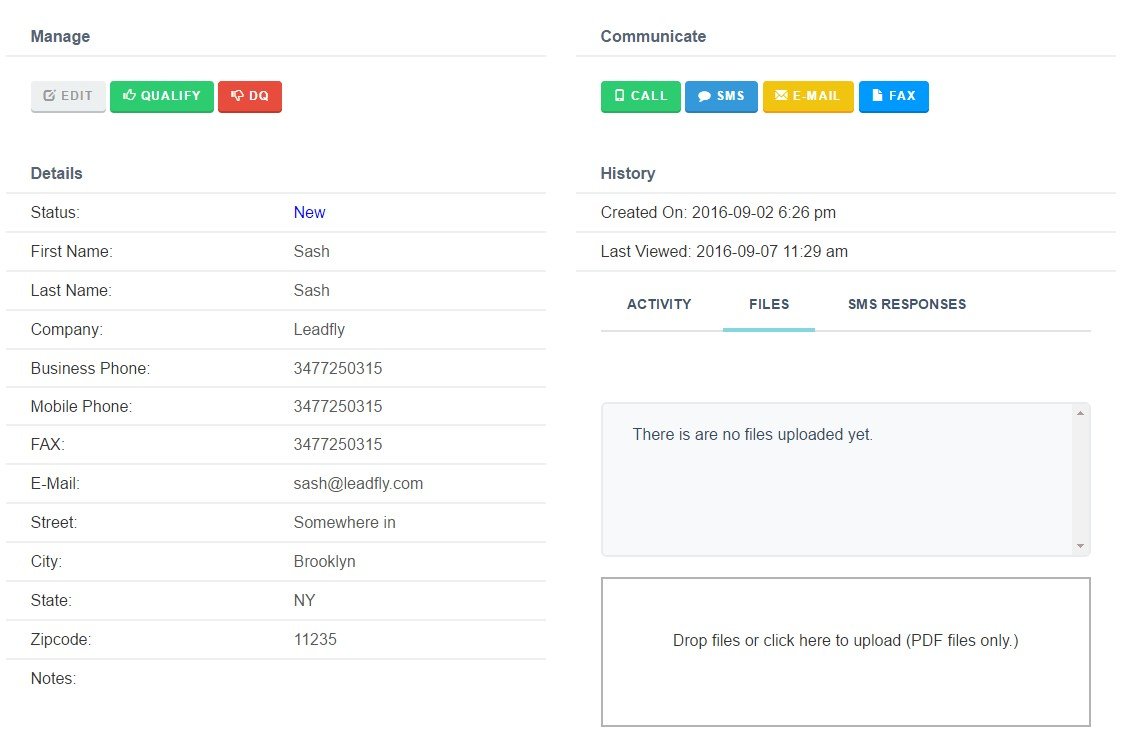This screenshot has height=751, width=1133.
Task: Click the file list scrollbar up arrow
Action: 1080,413
